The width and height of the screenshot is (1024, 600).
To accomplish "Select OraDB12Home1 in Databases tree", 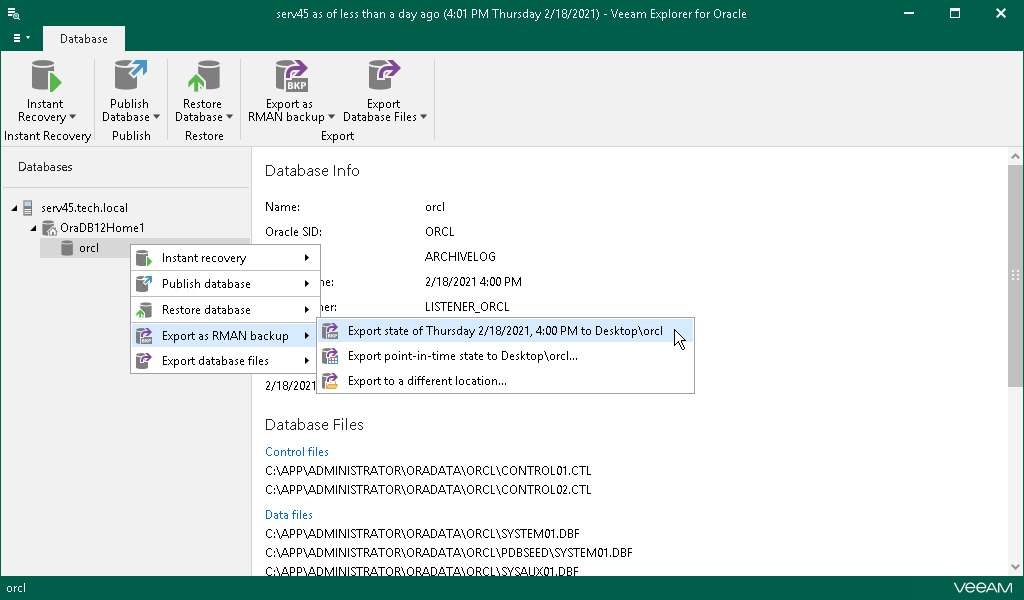I will click(102, 228).
